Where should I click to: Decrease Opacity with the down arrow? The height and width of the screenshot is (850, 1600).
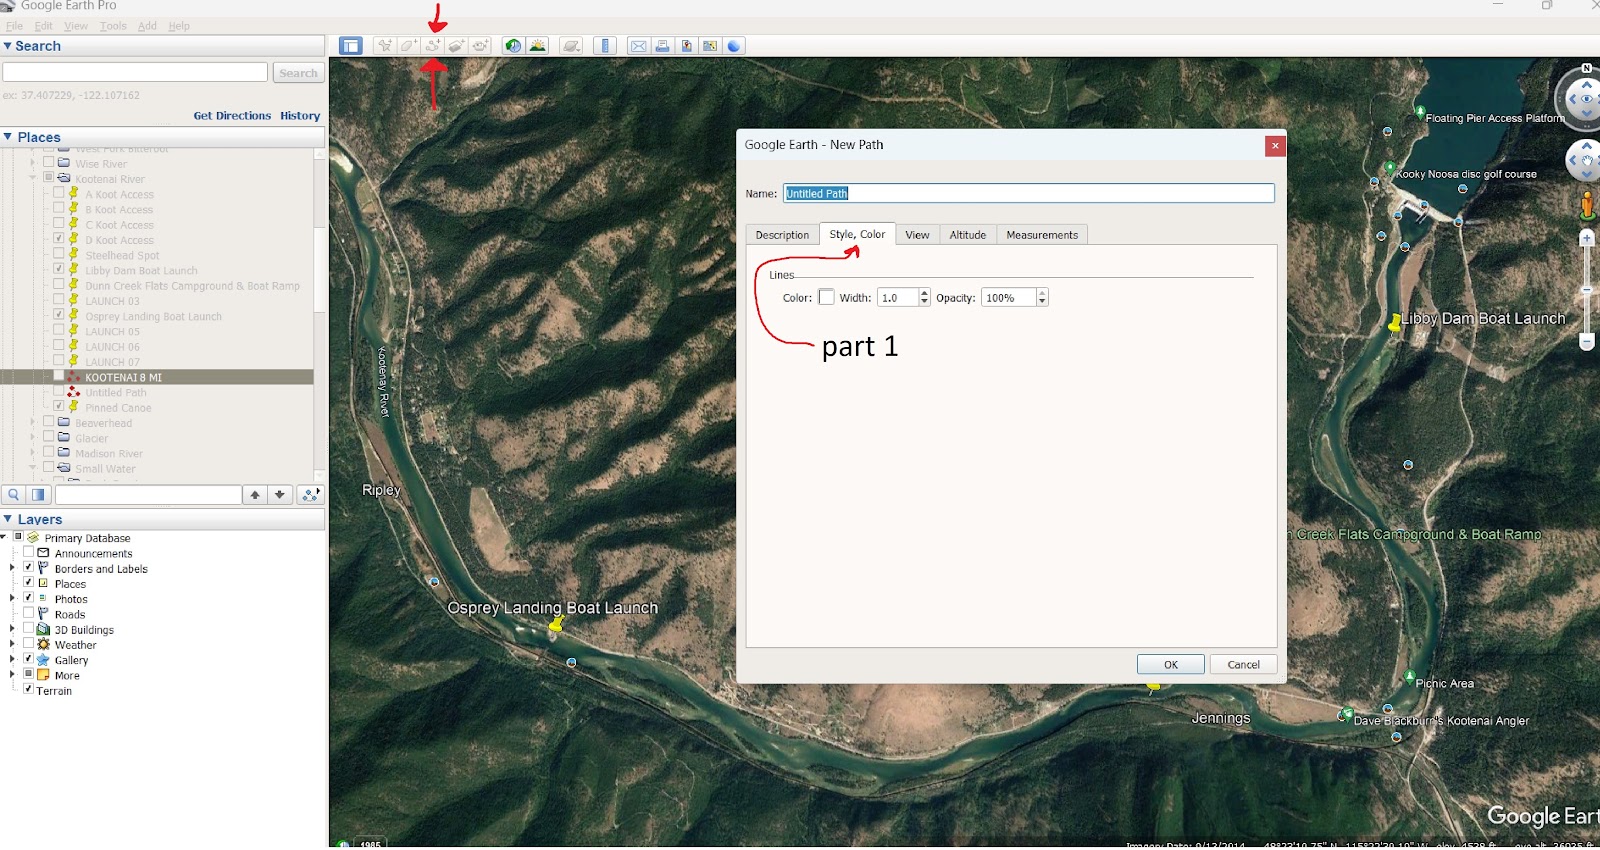(x=1042, y=302)
